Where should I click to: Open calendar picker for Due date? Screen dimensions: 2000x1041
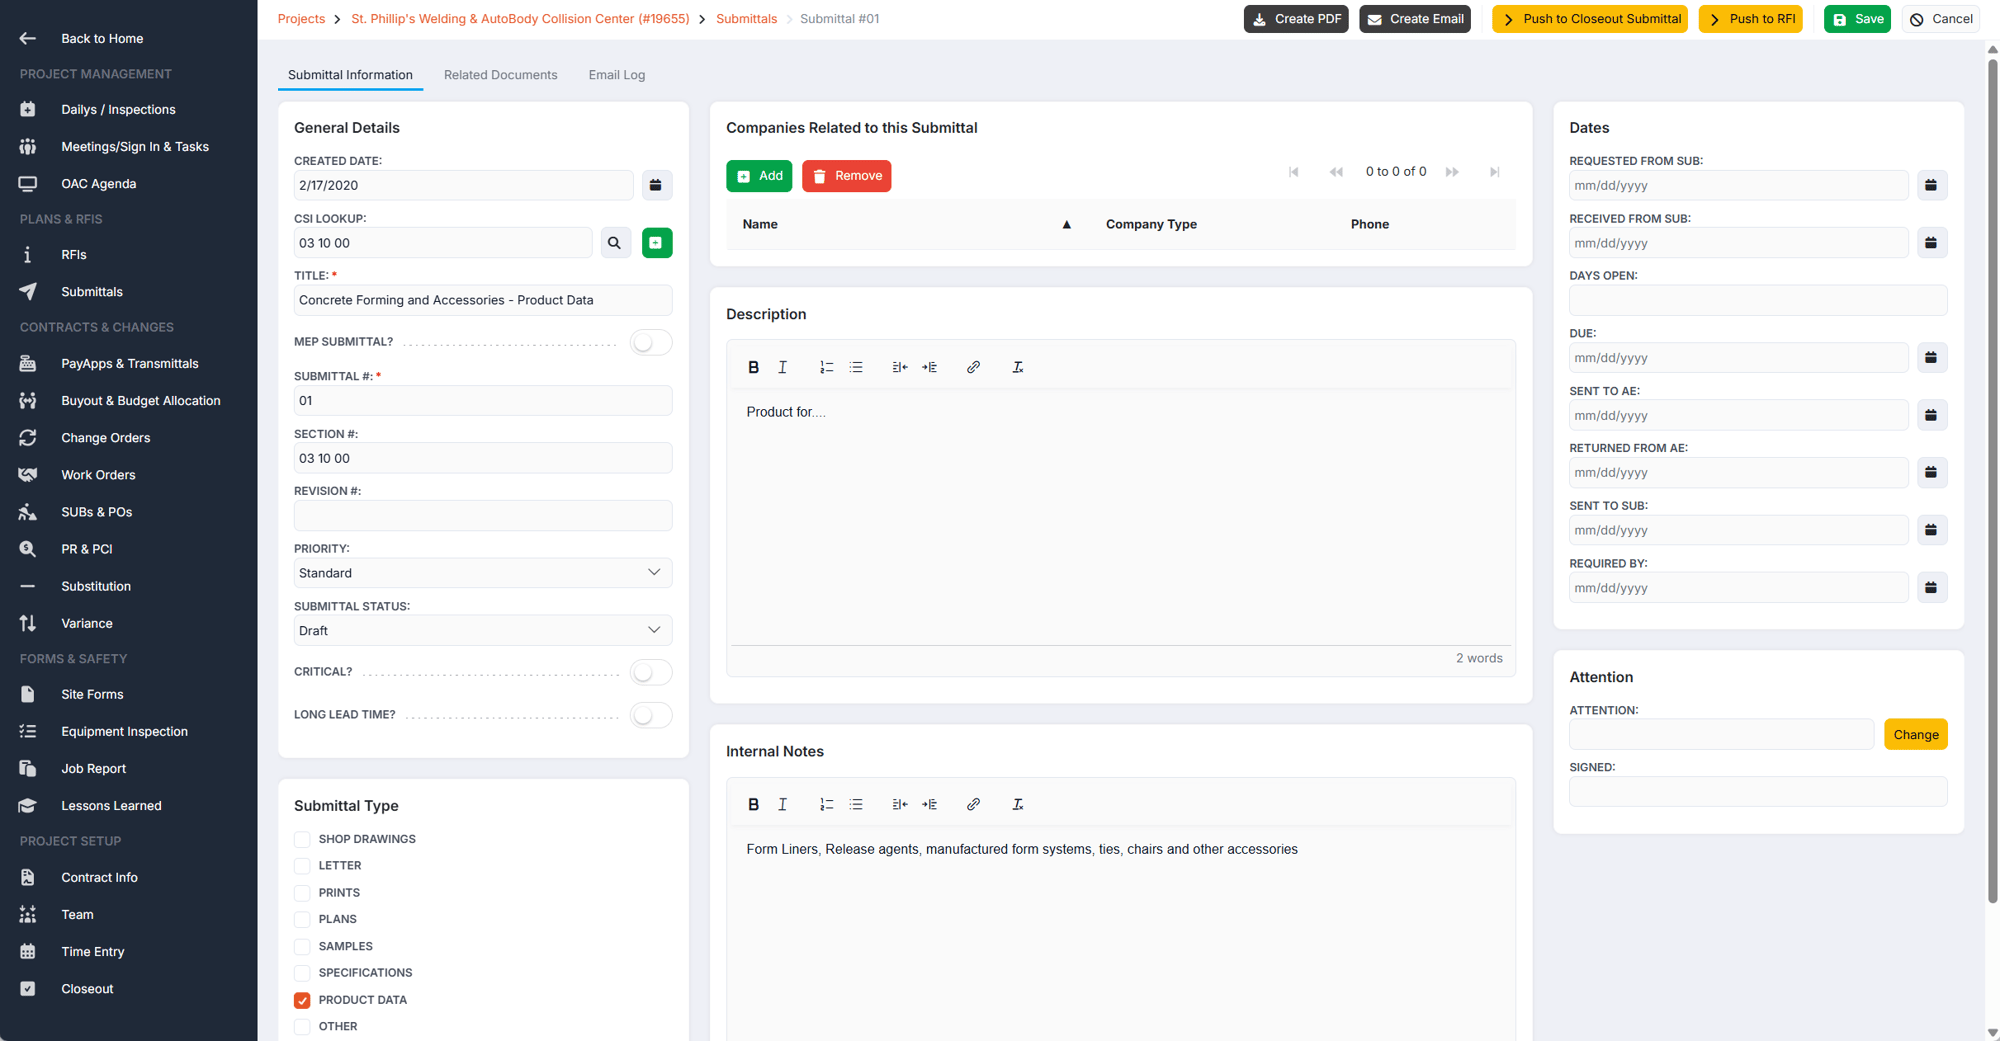click(1931, 358)
